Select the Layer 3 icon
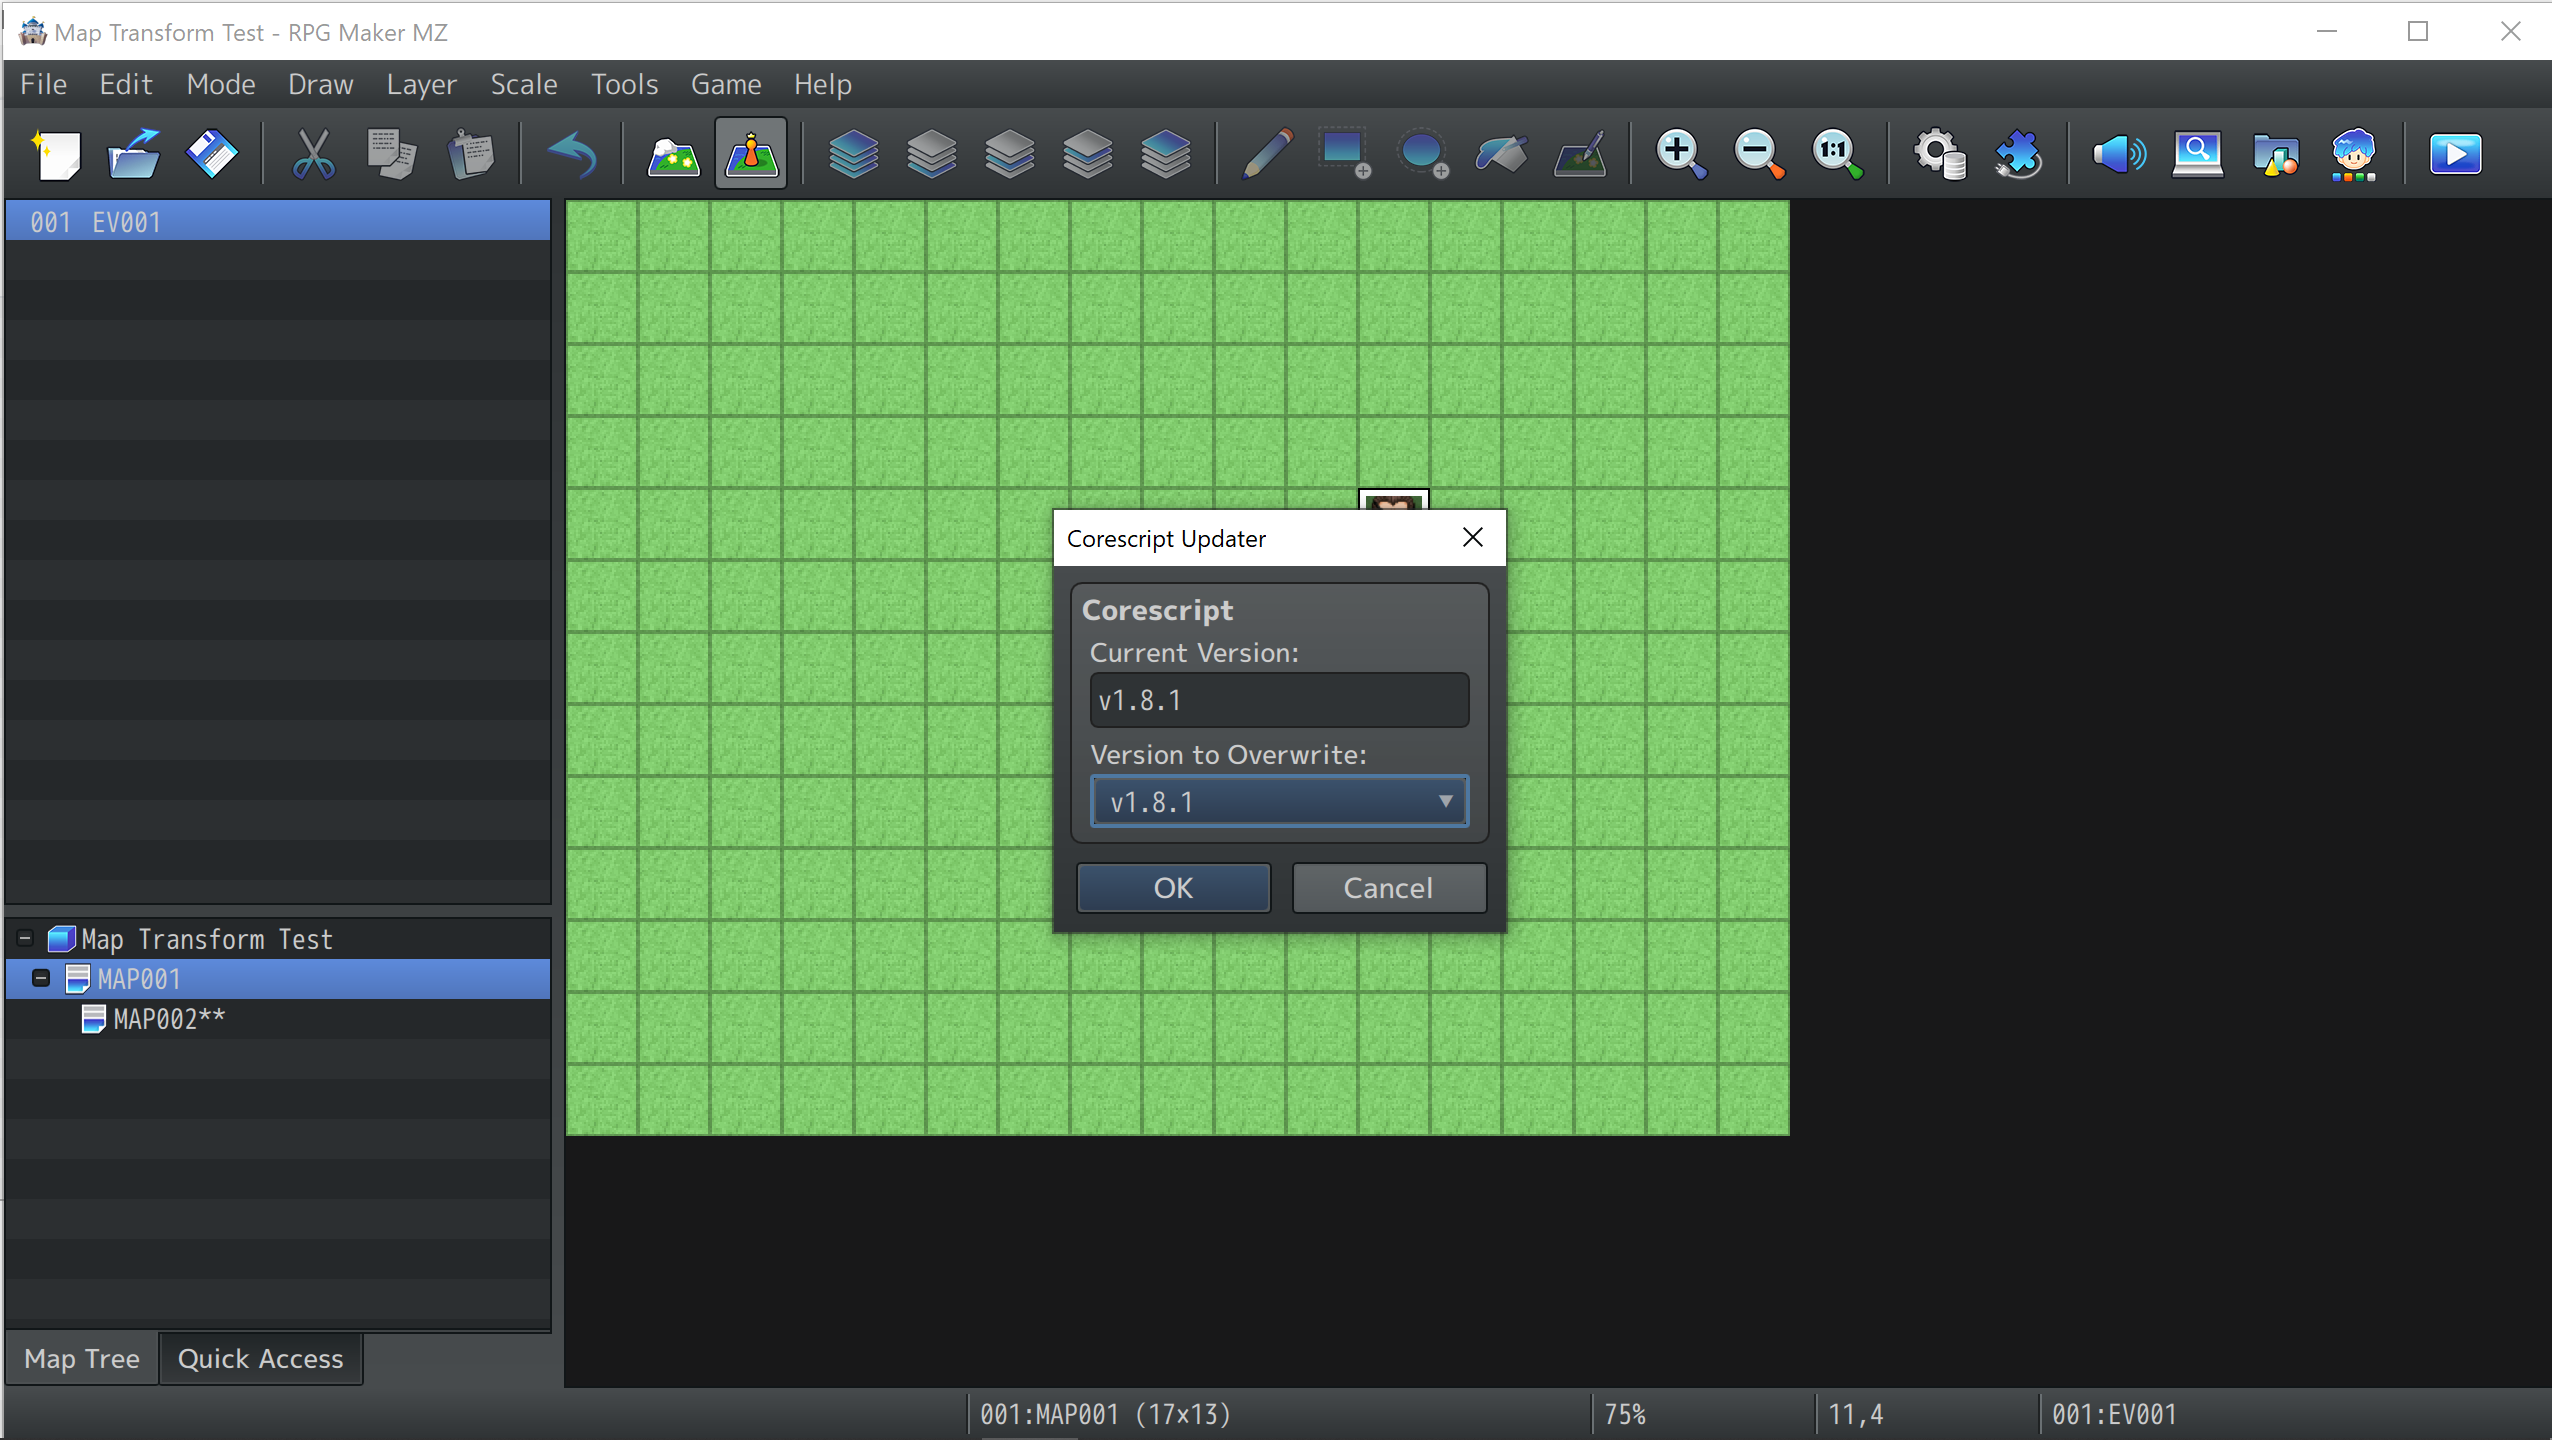Image resolution: width=2552 pixels, height=1440 pixels. [1087, 155]
